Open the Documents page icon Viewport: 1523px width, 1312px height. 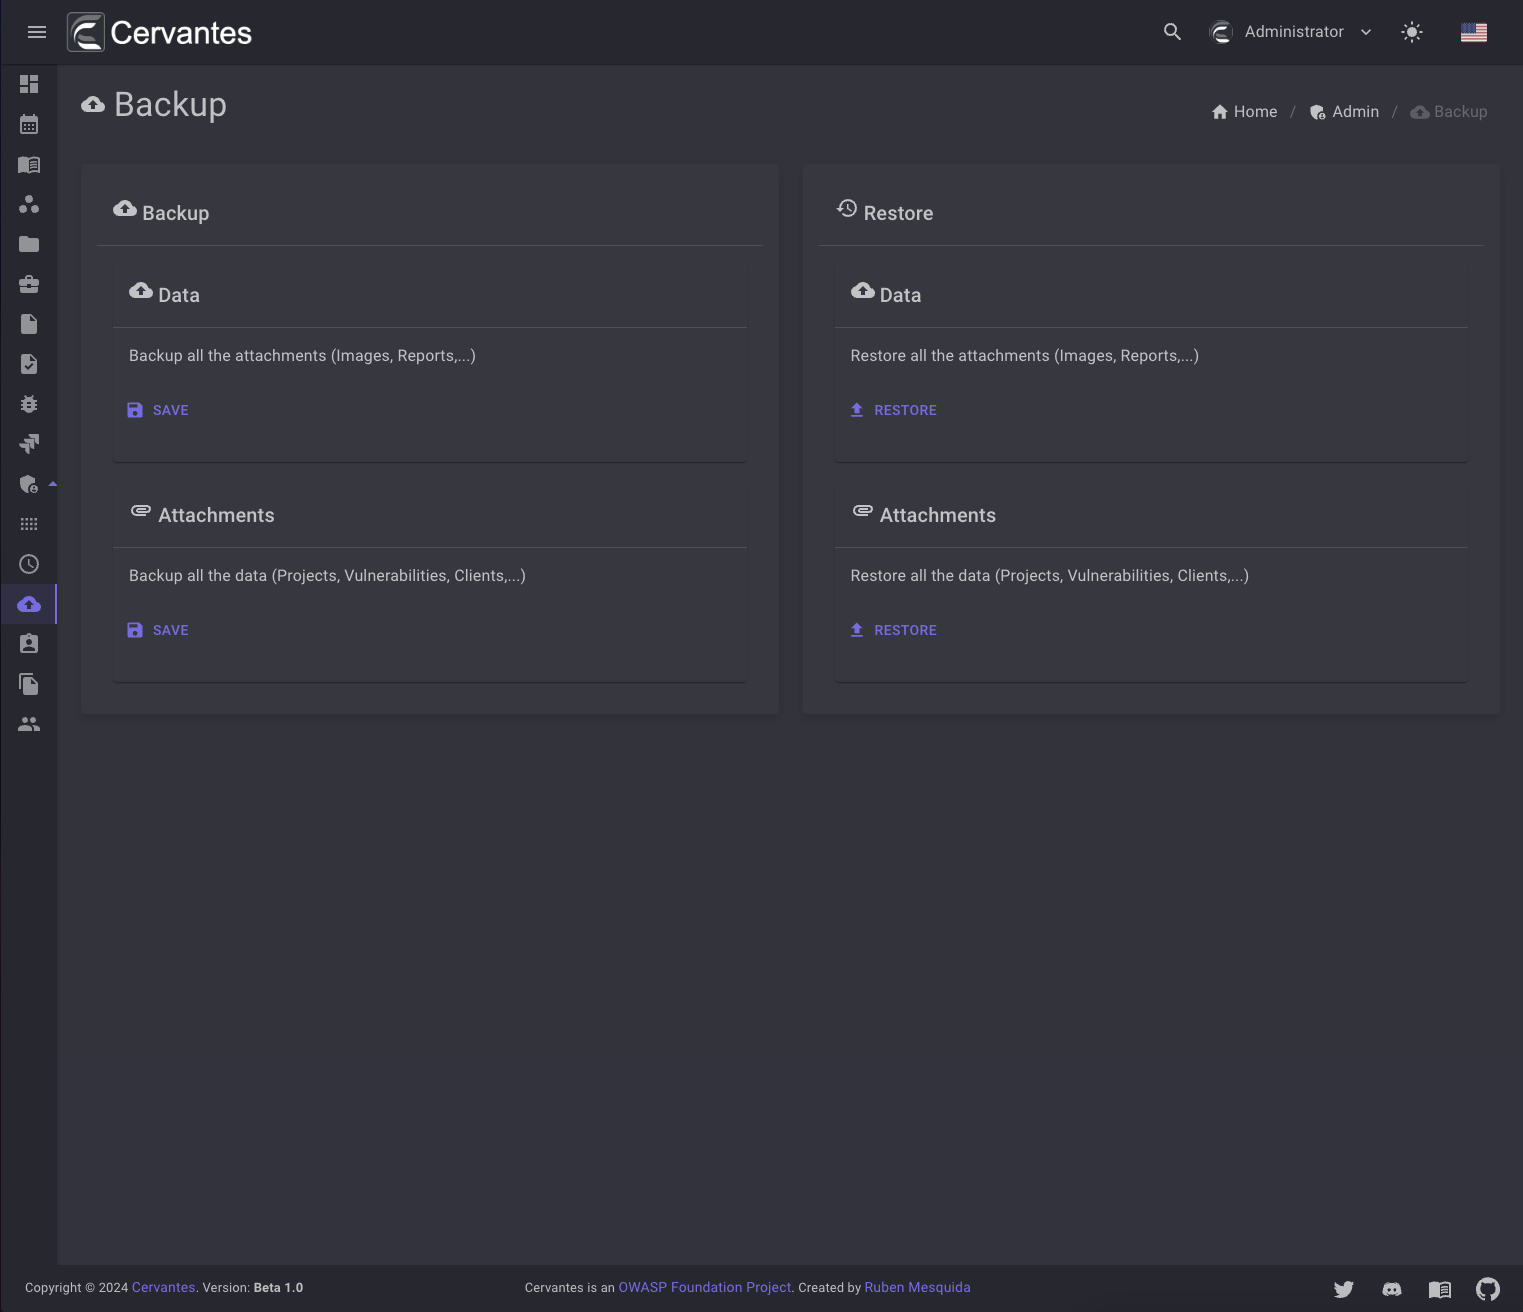[x=29, y=324]
